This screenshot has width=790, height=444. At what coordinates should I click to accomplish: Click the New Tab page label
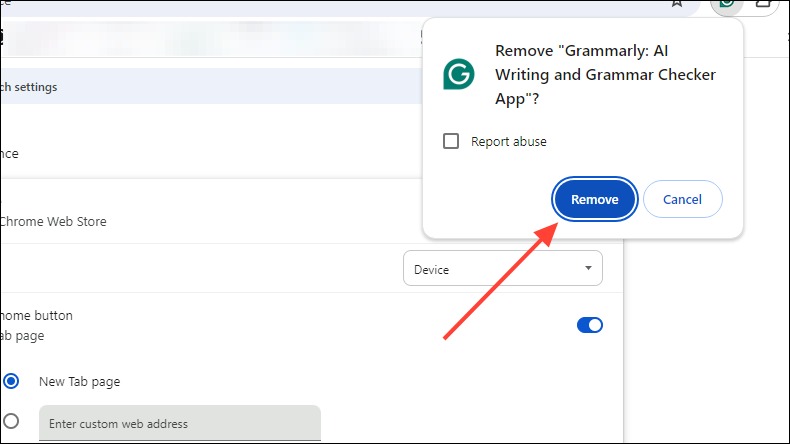click(x=80, y=382)
